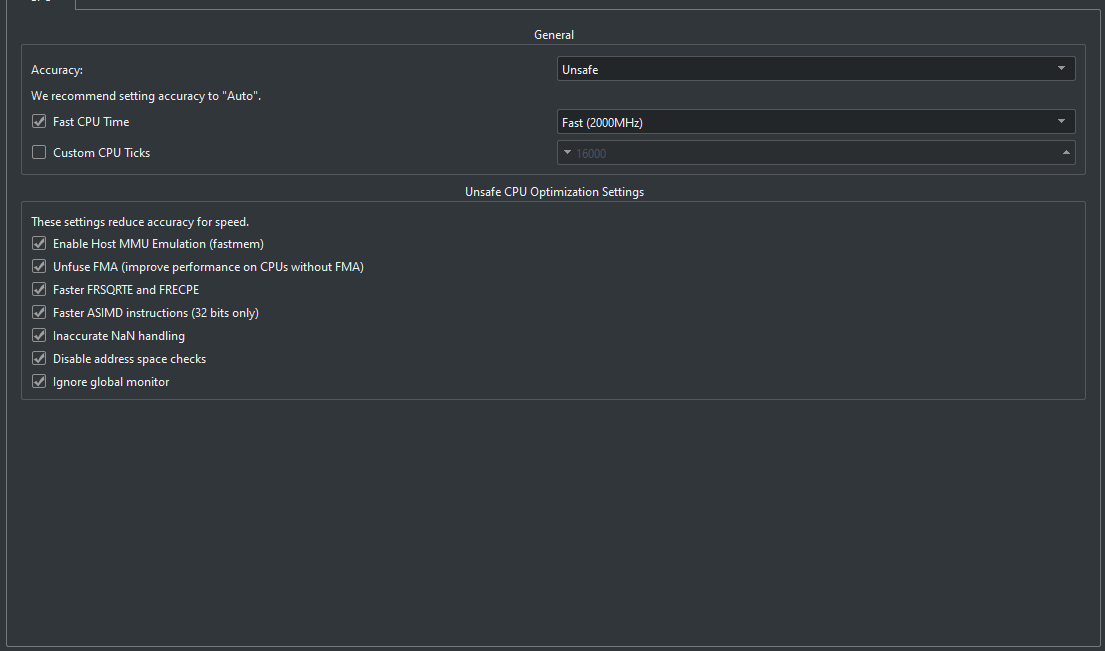Turn off Inaccurate NaN handling
The image size is (1105, 651).
coord(39,335)
